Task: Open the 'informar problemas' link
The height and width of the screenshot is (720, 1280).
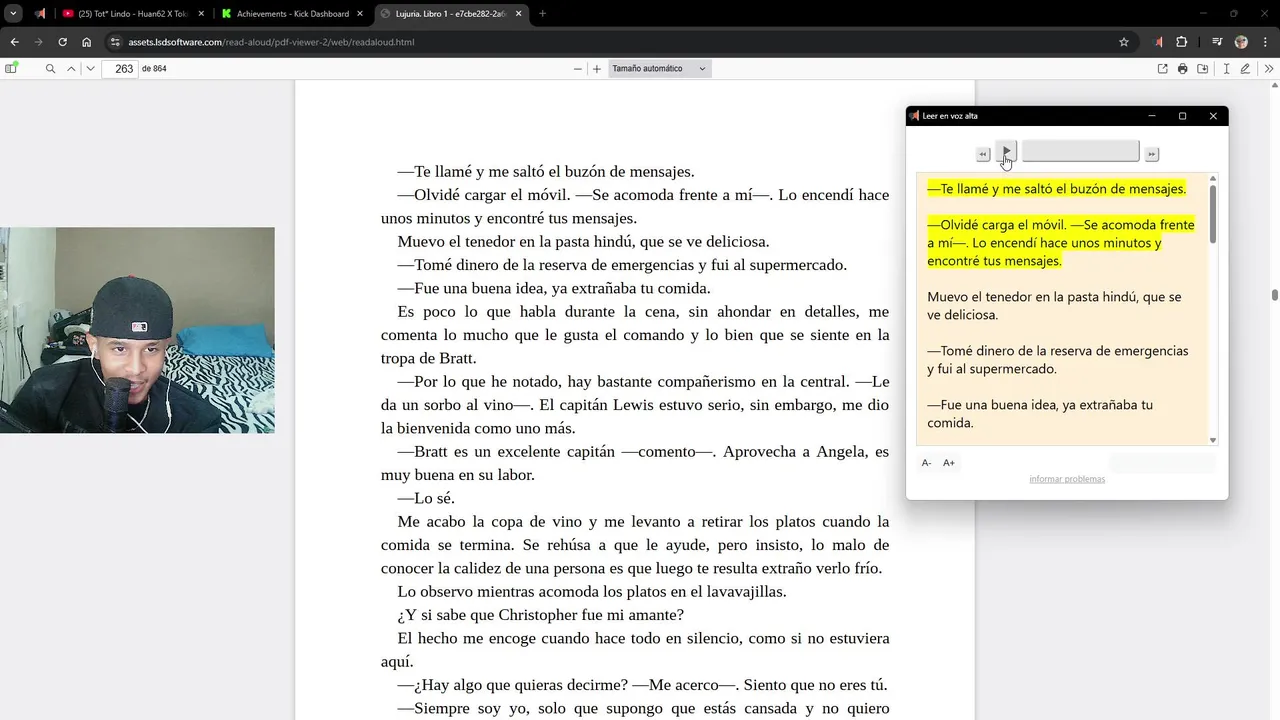Action: pos(1067,479)
